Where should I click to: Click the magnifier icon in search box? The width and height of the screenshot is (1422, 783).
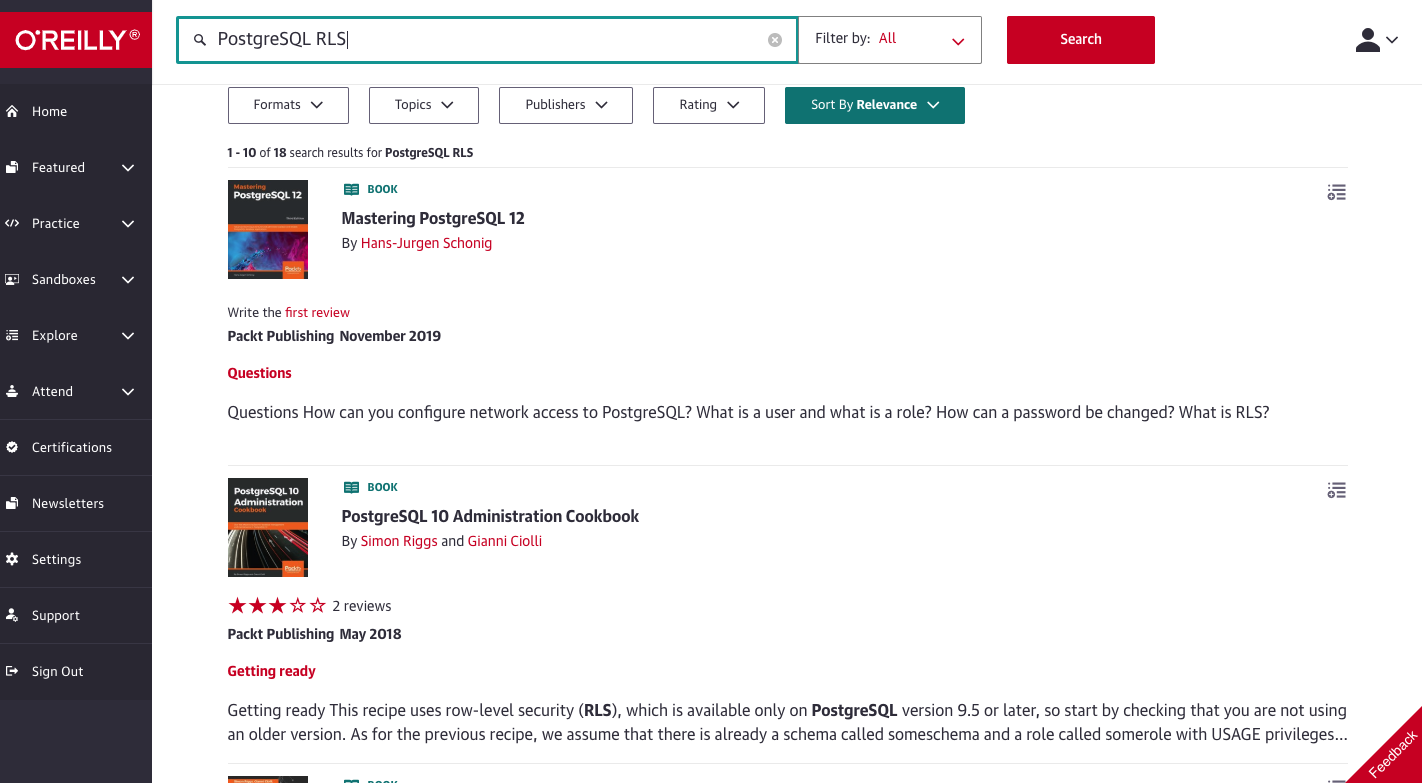click(x=199, y=40)
